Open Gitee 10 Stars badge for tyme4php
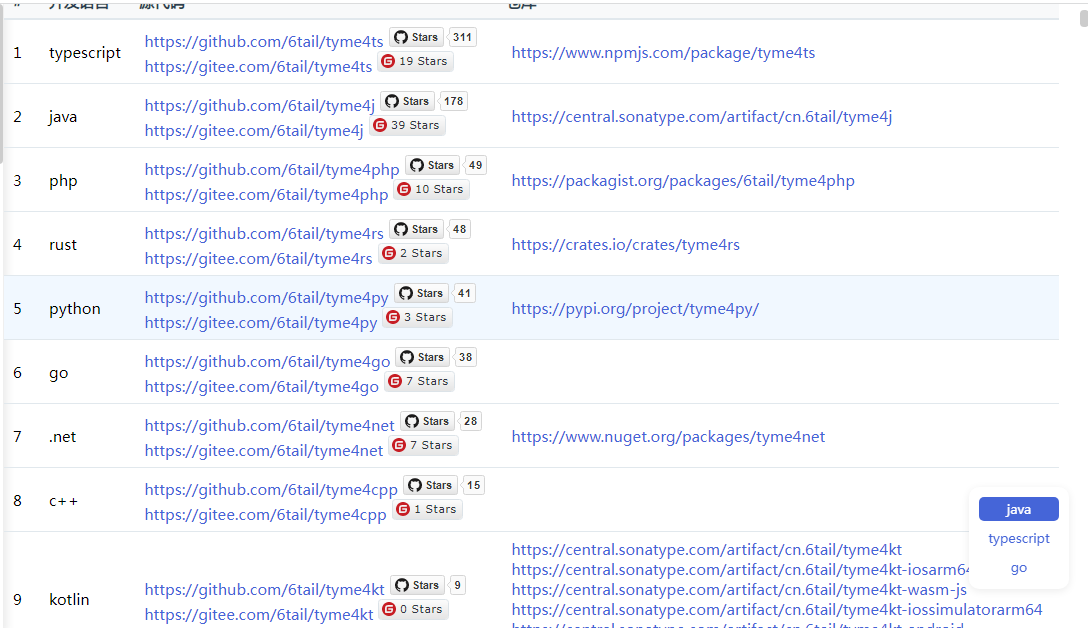The height and width of the screenshot is (628, 1088). [x=432, y=189]
